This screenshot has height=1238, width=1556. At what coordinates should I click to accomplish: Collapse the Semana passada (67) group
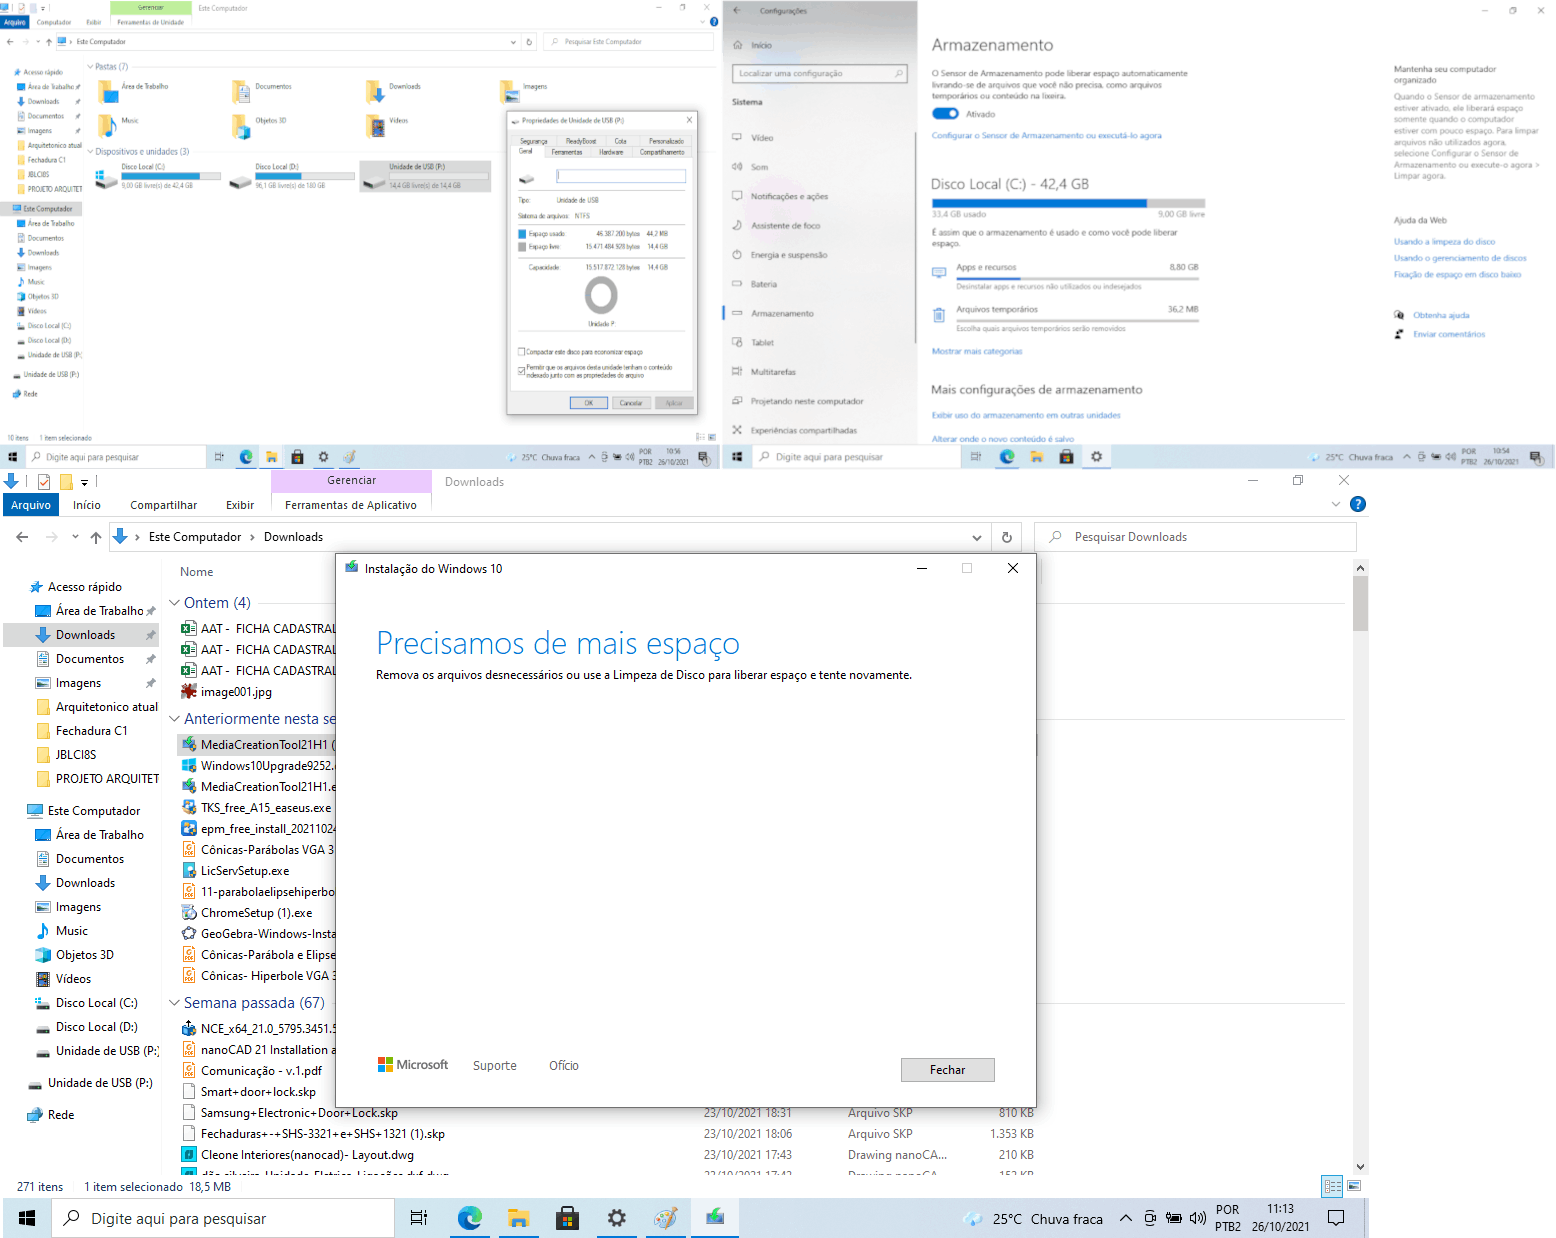coord(174,1003)
